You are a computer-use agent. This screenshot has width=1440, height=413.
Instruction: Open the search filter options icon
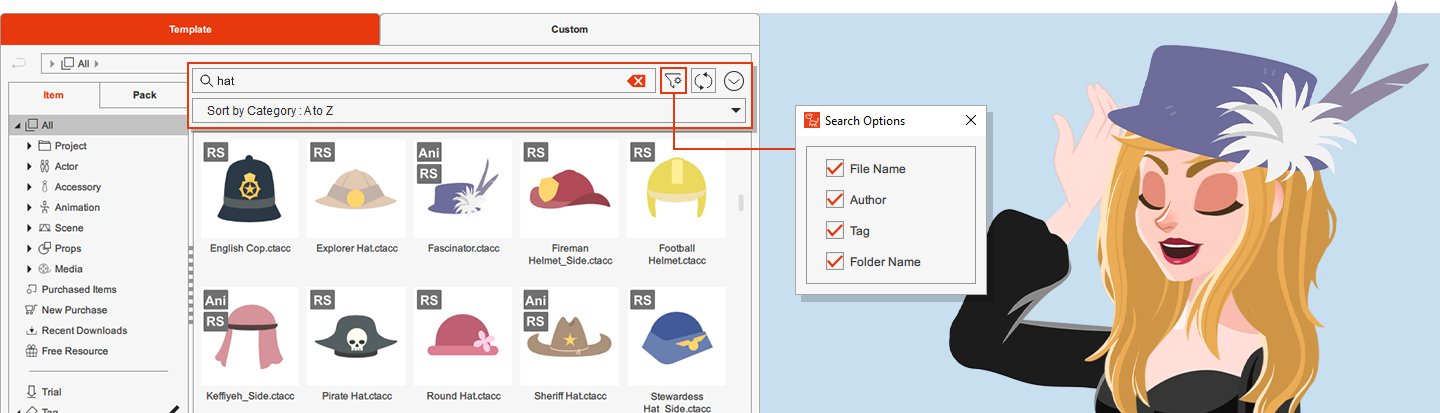coord(673,81)
